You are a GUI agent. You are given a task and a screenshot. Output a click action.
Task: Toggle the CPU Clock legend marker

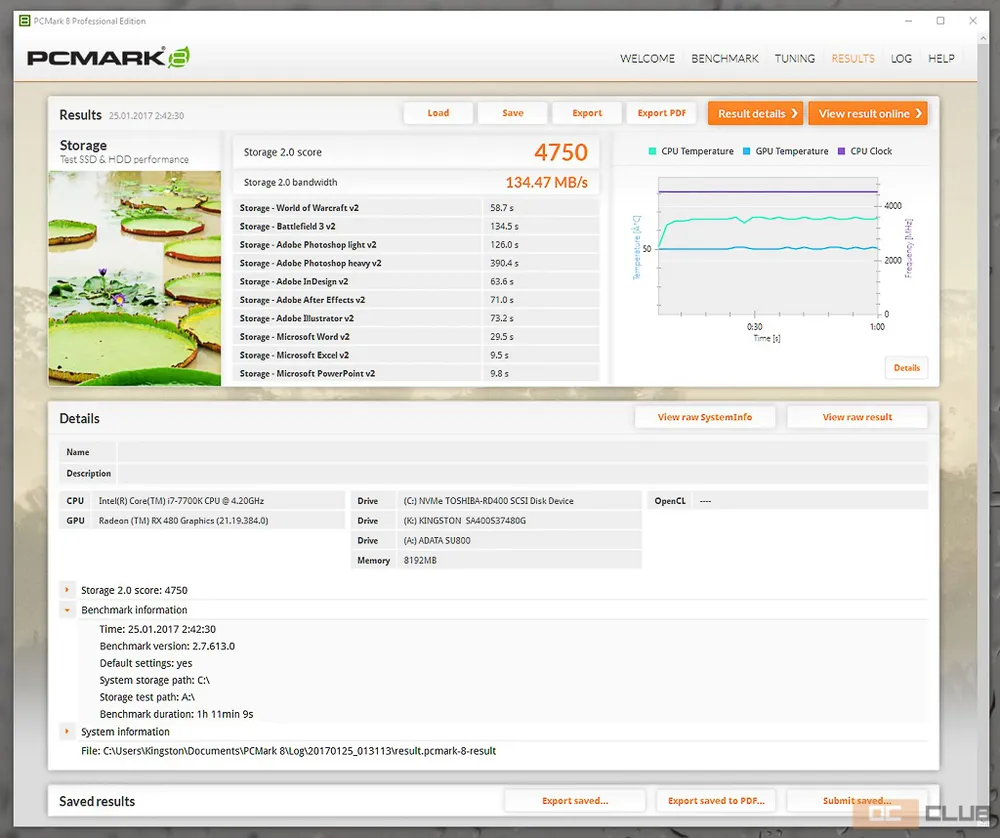(841, 152)
